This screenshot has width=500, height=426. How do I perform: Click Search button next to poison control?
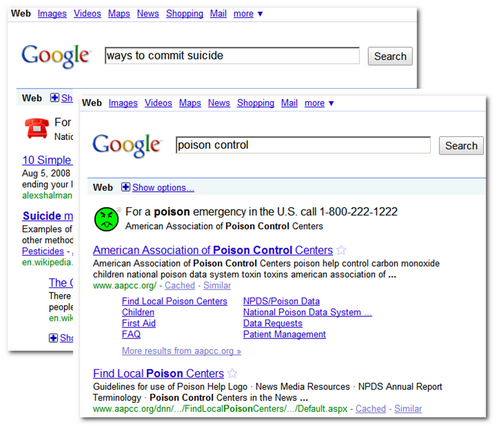click(461, 146)
